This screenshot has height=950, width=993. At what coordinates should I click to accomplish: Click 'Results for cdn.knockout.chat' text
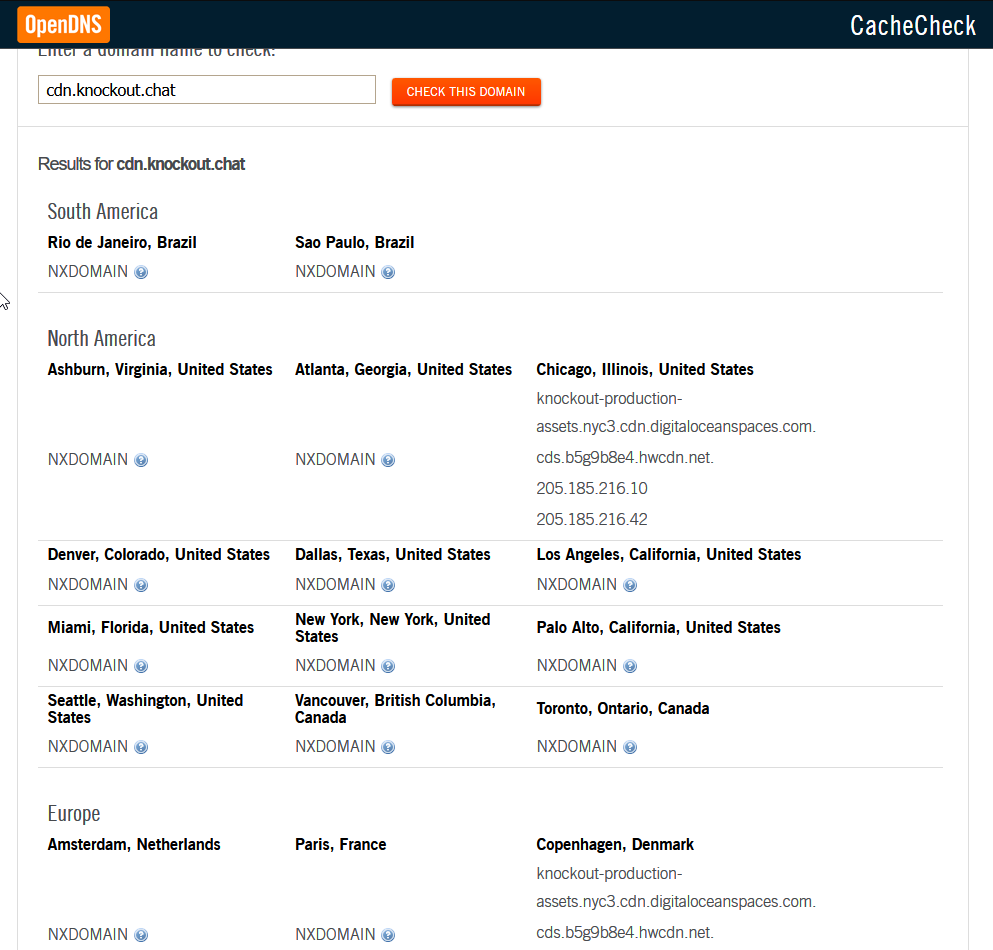pyautogui.click(x=141, y=164)
